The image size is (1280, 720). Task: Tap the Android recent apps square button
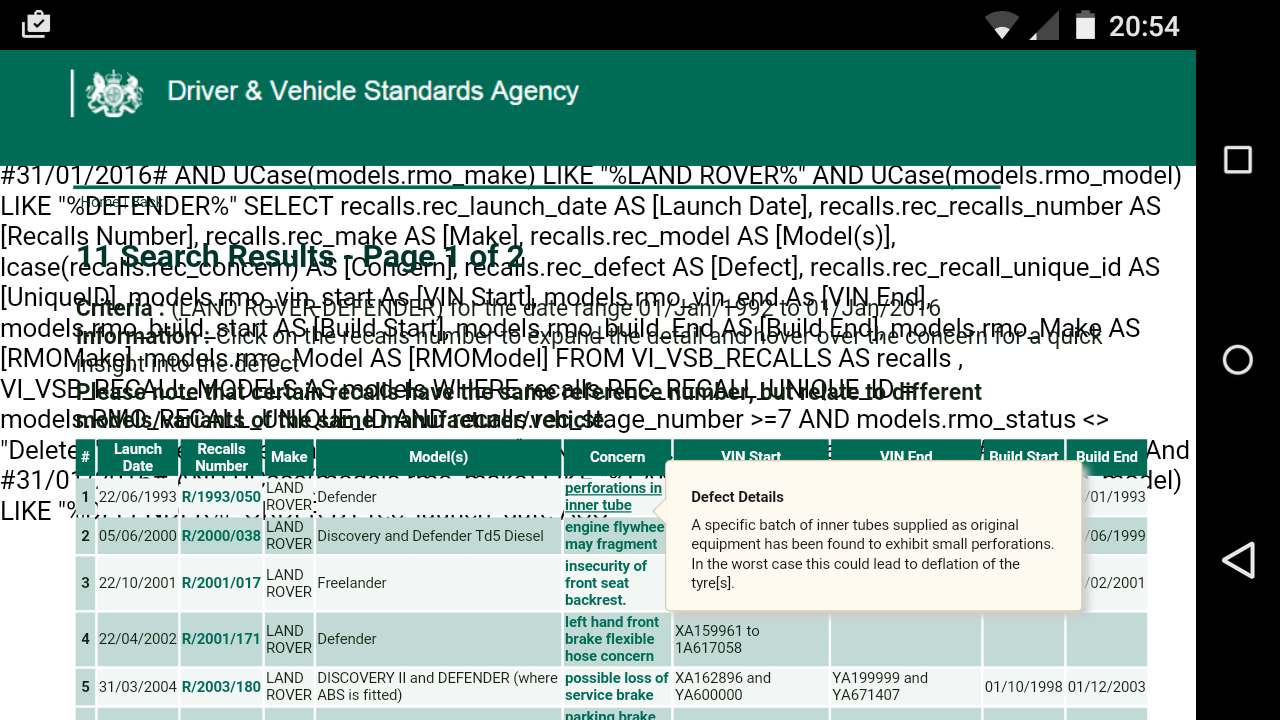[1238, 160]
